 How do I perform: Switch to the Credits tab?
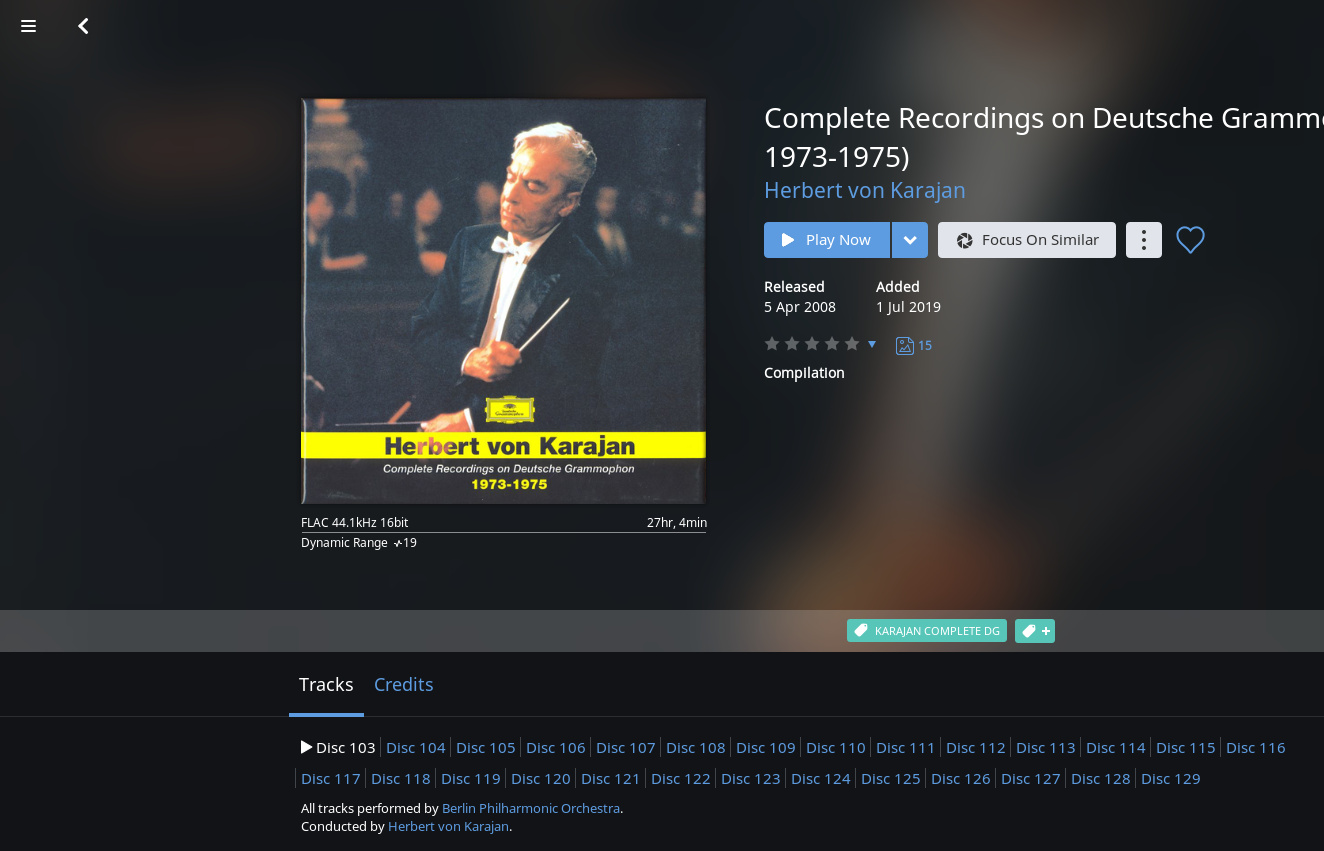(403, 685)
